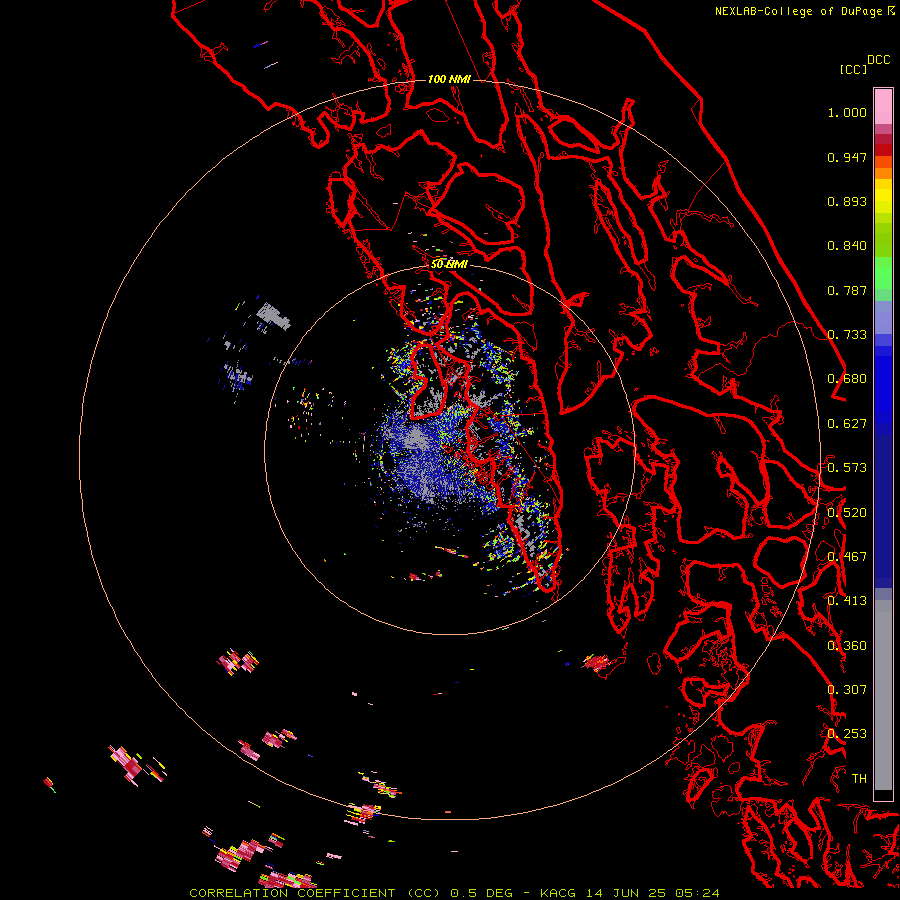This screenshot has width=900, height=900.
Task: Click the 100 NMI range ring label
Action: (449, 79)
